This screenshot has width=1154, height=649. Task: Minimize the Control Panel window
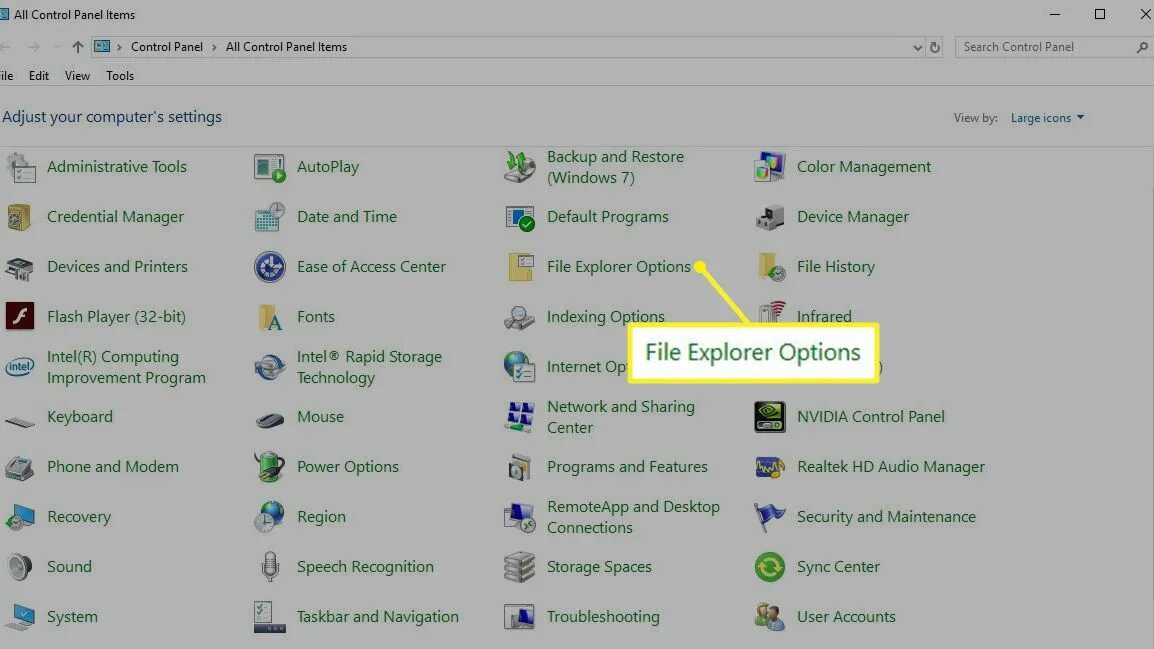(x=1055, y=14)
